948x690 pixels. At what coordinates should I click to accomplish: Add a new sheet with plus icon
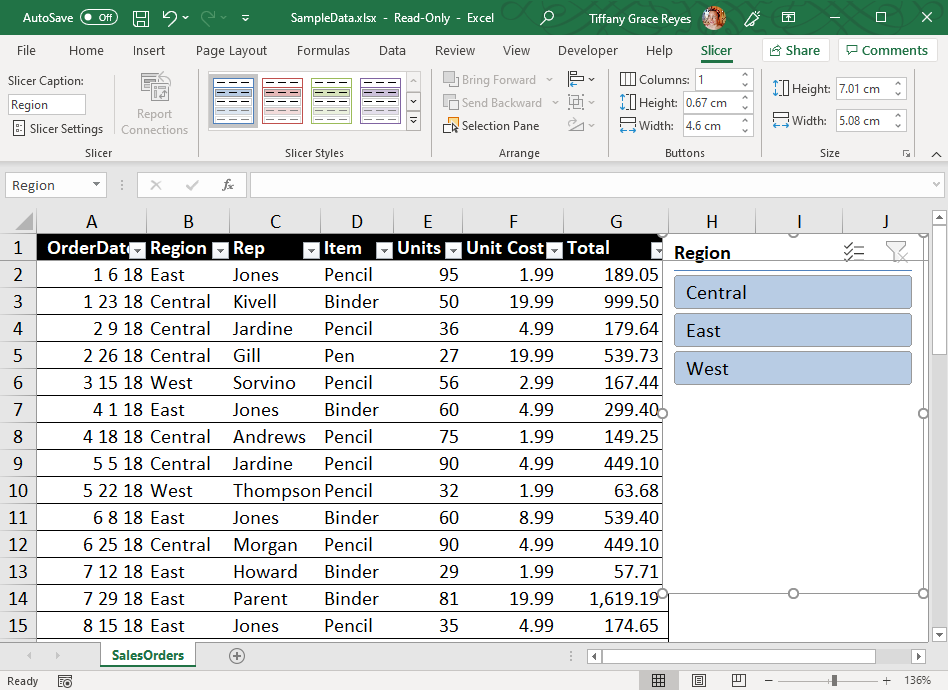[x=237, y=656]
